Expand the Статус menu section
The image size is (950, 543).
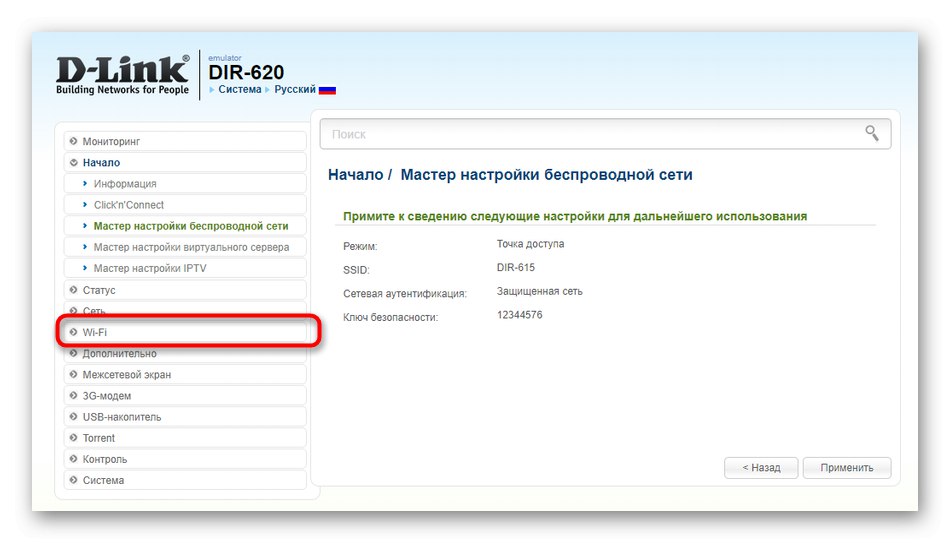(185, 290)
